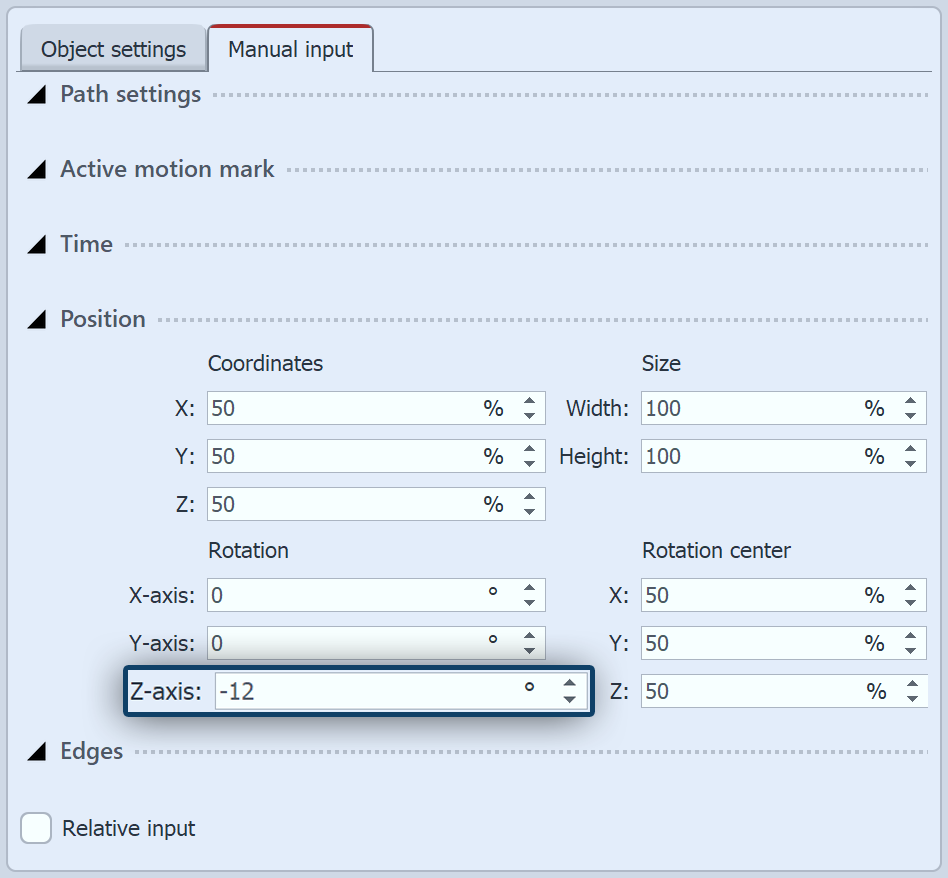The width and height of the screenshot is (948, 878).
Task: Decrease Y-axis rotation with down arrow
Action: (x=529, y=651)
